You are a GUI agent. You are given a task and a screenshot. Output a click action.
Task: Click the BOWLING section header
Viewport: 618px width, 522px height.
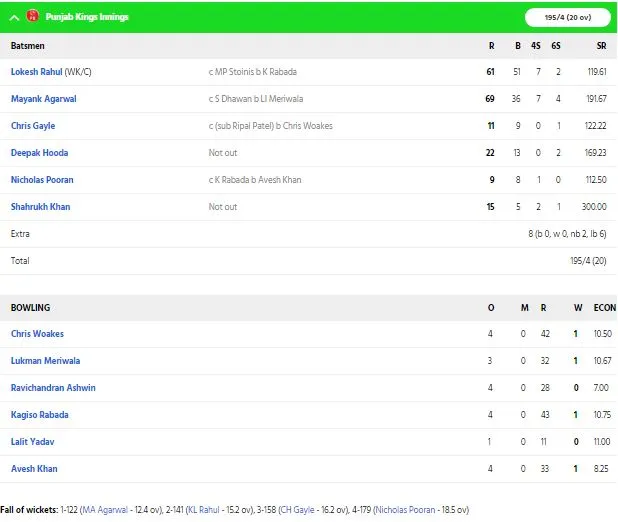30,308
